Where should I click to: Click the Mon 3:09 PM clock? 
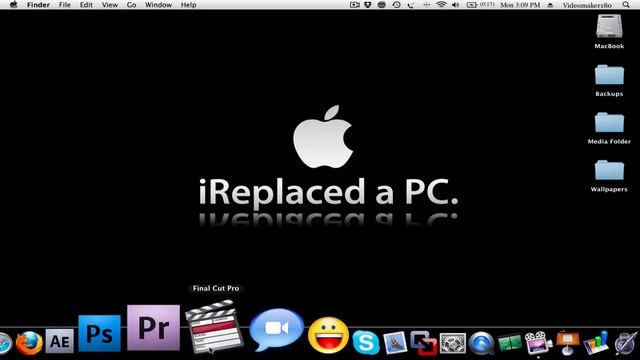[x=520, y=5]
